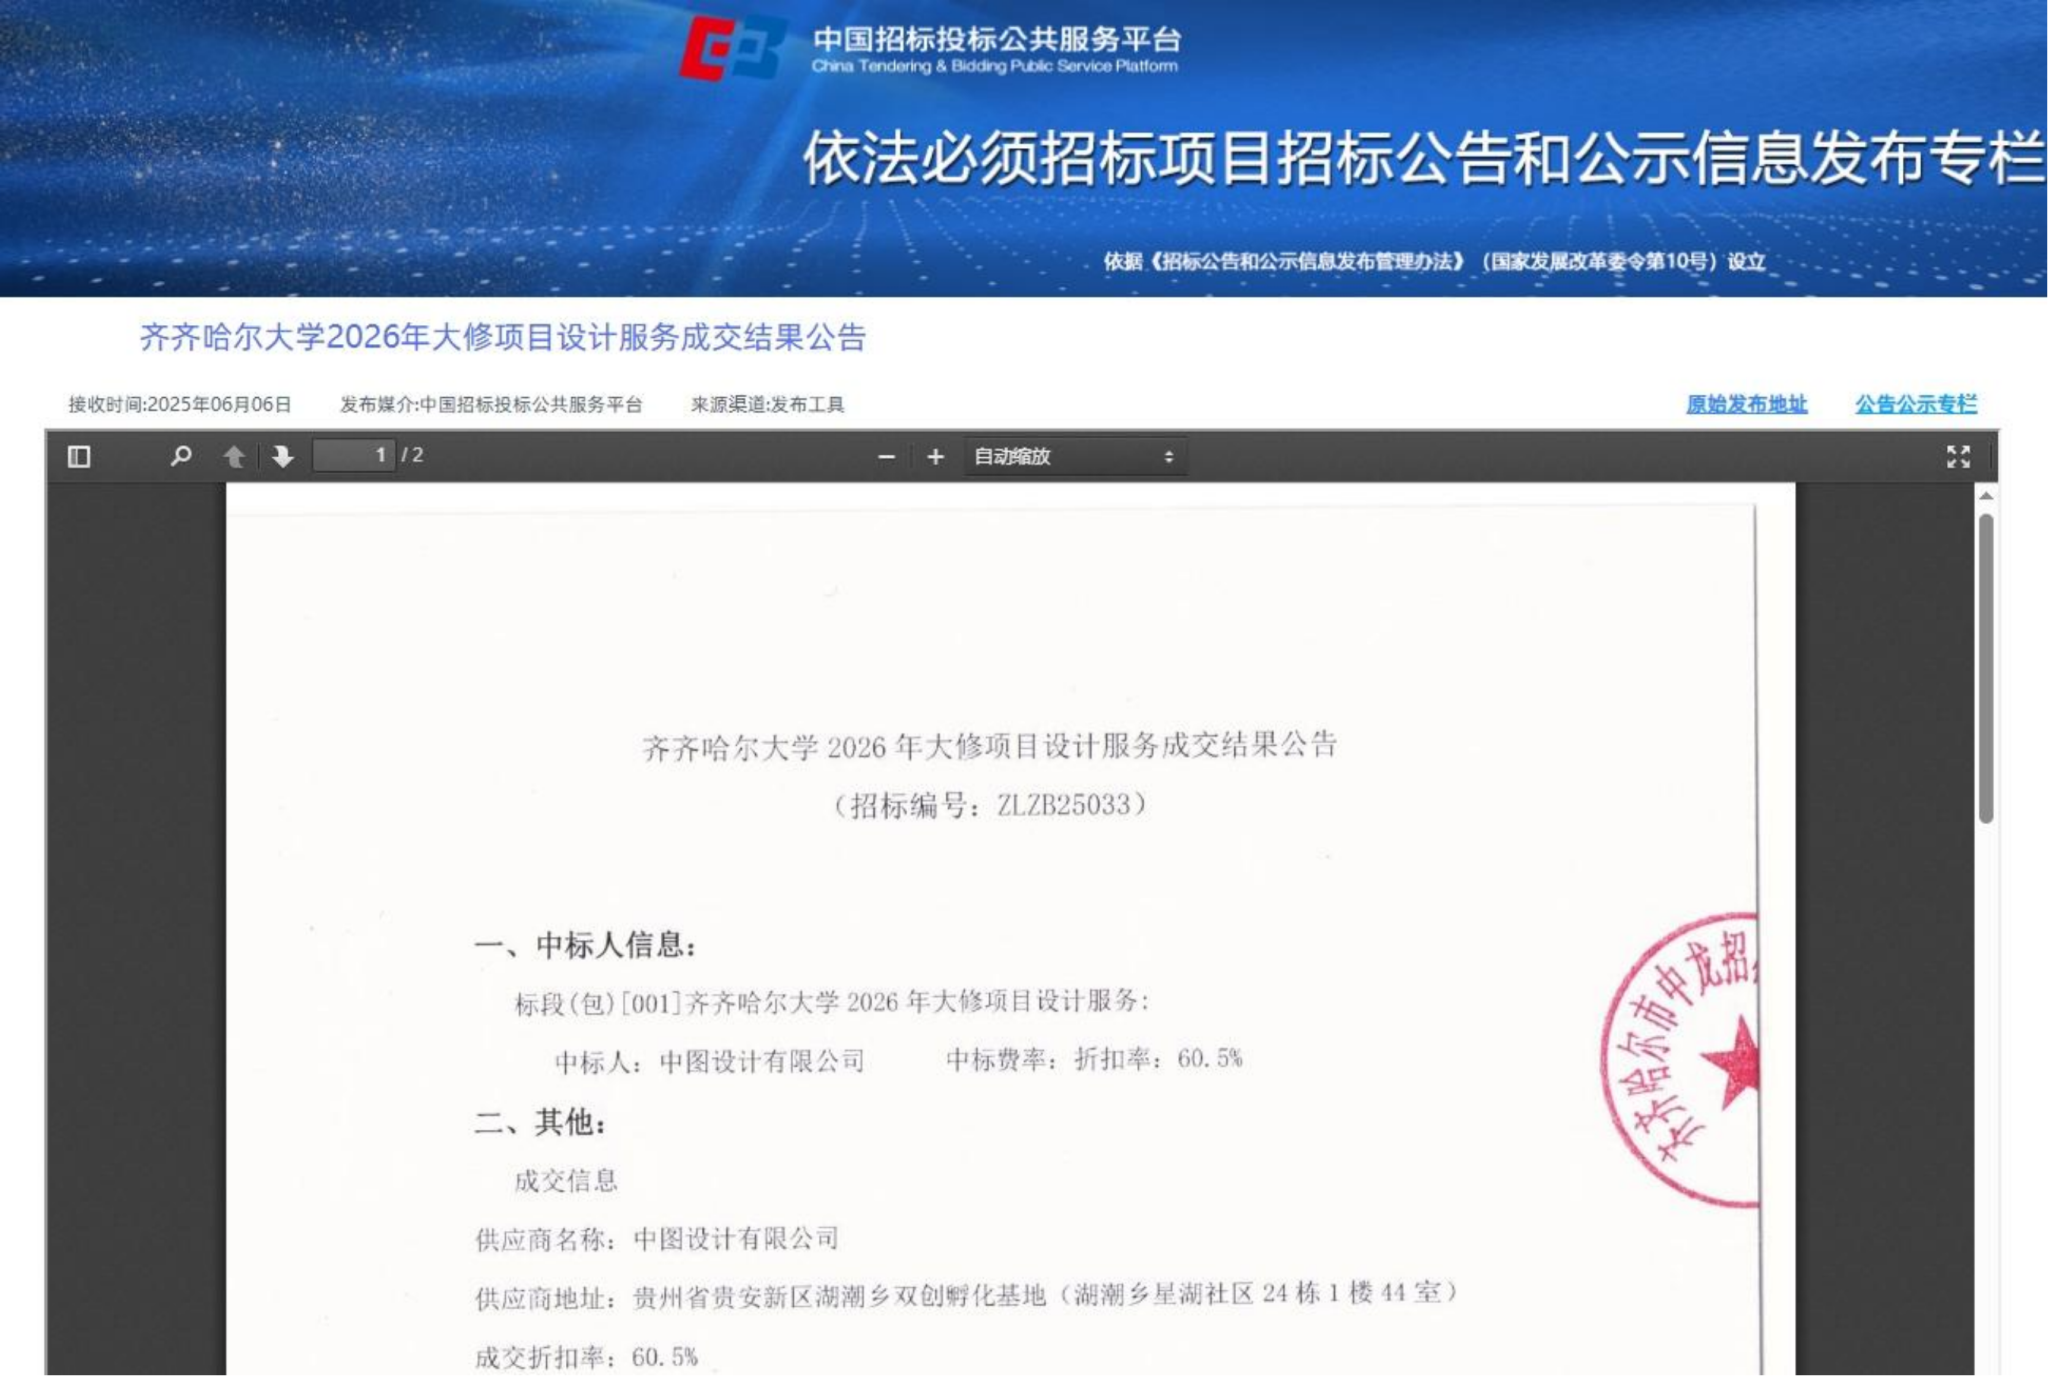Click the 中国招标投标公共服务平台 header text
The height and width of the screenshot is (1376, 2048).
point(996,40)
